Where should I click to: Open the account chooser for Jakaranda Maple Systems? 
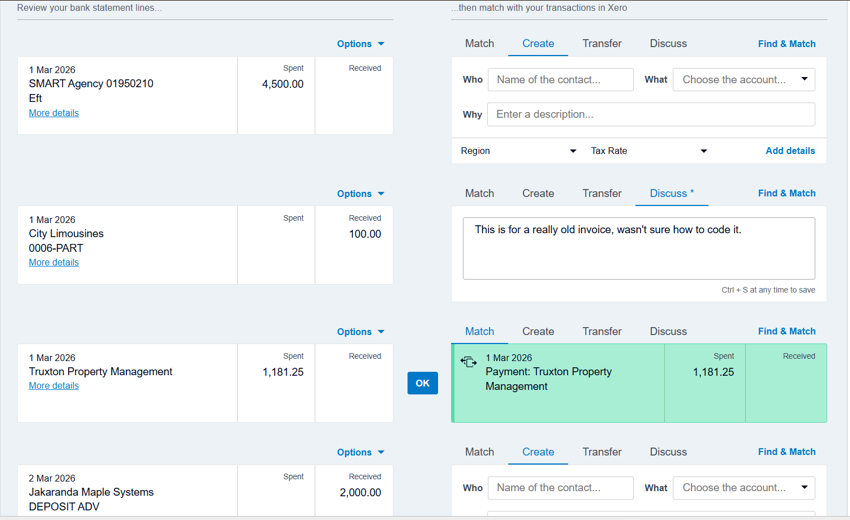point(744,488)
